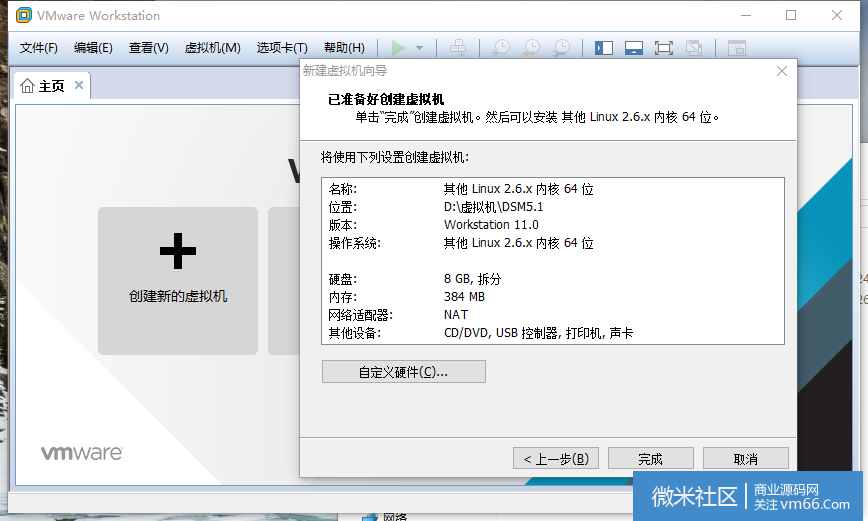Viewport: 868px width, 521px height.
Task: Open the 文件(F) menu
Action: [x=38, y=48]
